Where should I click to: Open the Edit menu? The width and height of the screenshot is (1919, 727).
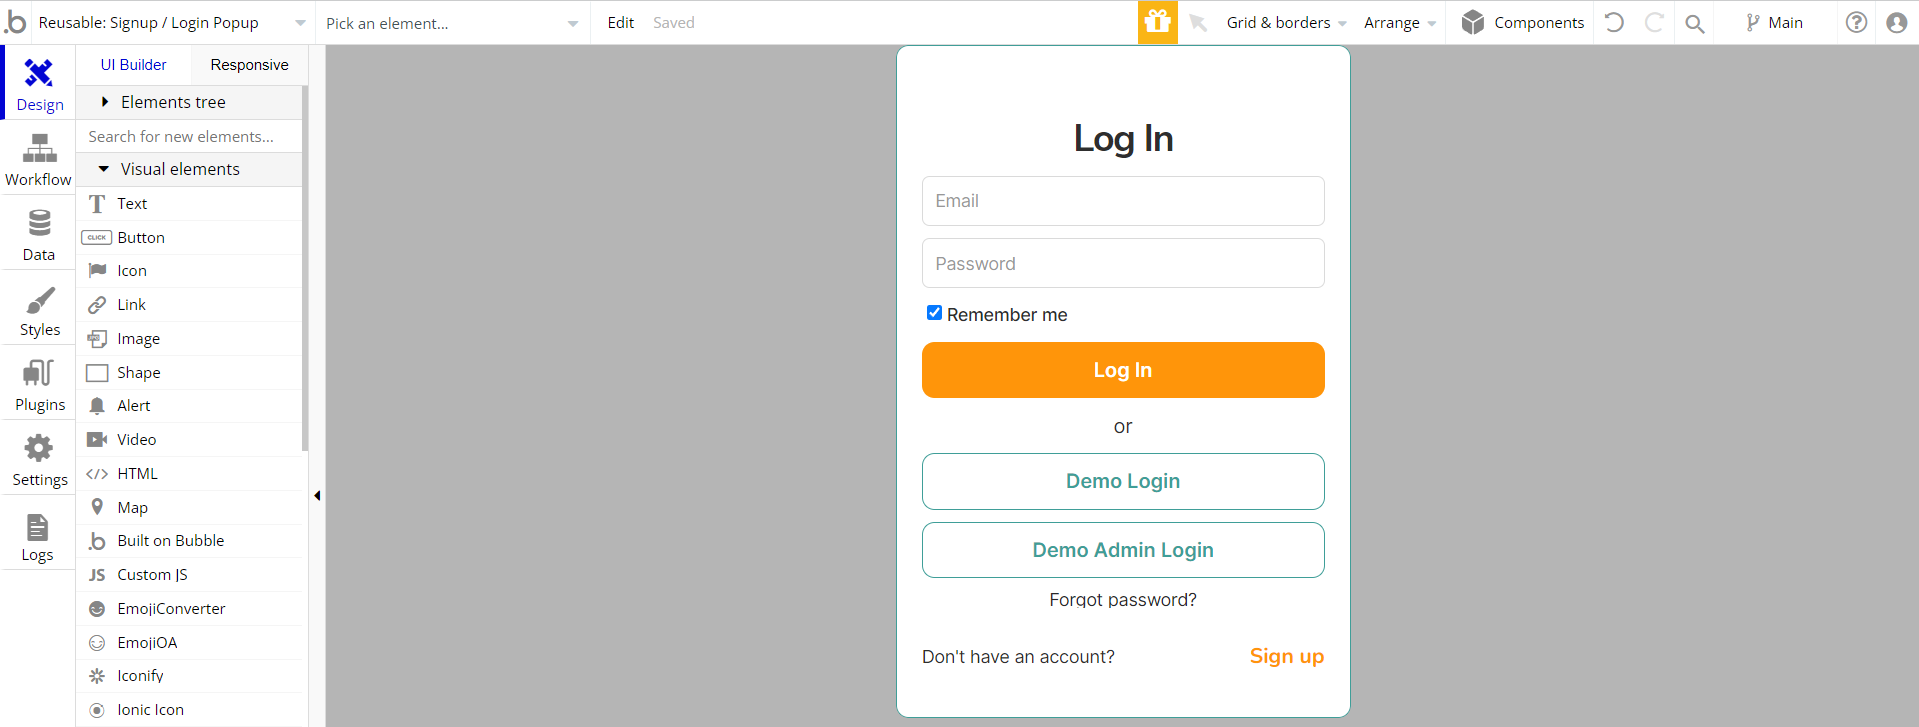[x=620, y=22]
